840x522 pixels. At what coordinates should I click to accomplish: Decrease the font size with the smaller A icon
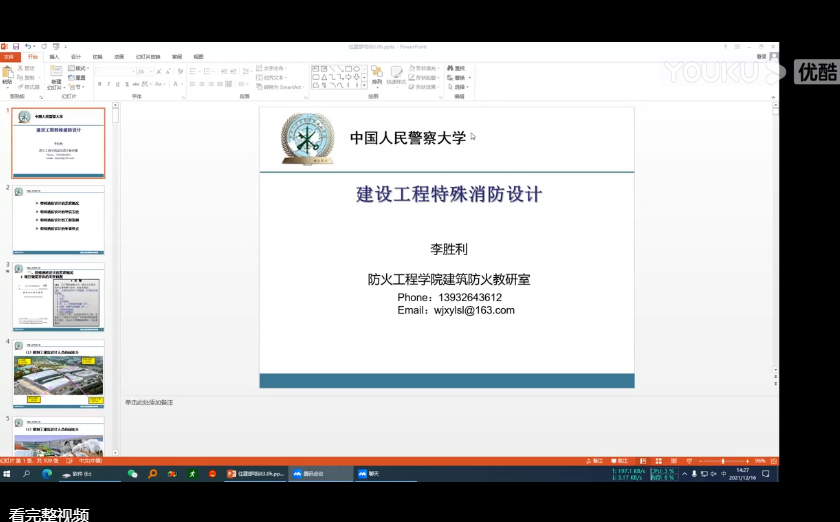tap(168, 71)
